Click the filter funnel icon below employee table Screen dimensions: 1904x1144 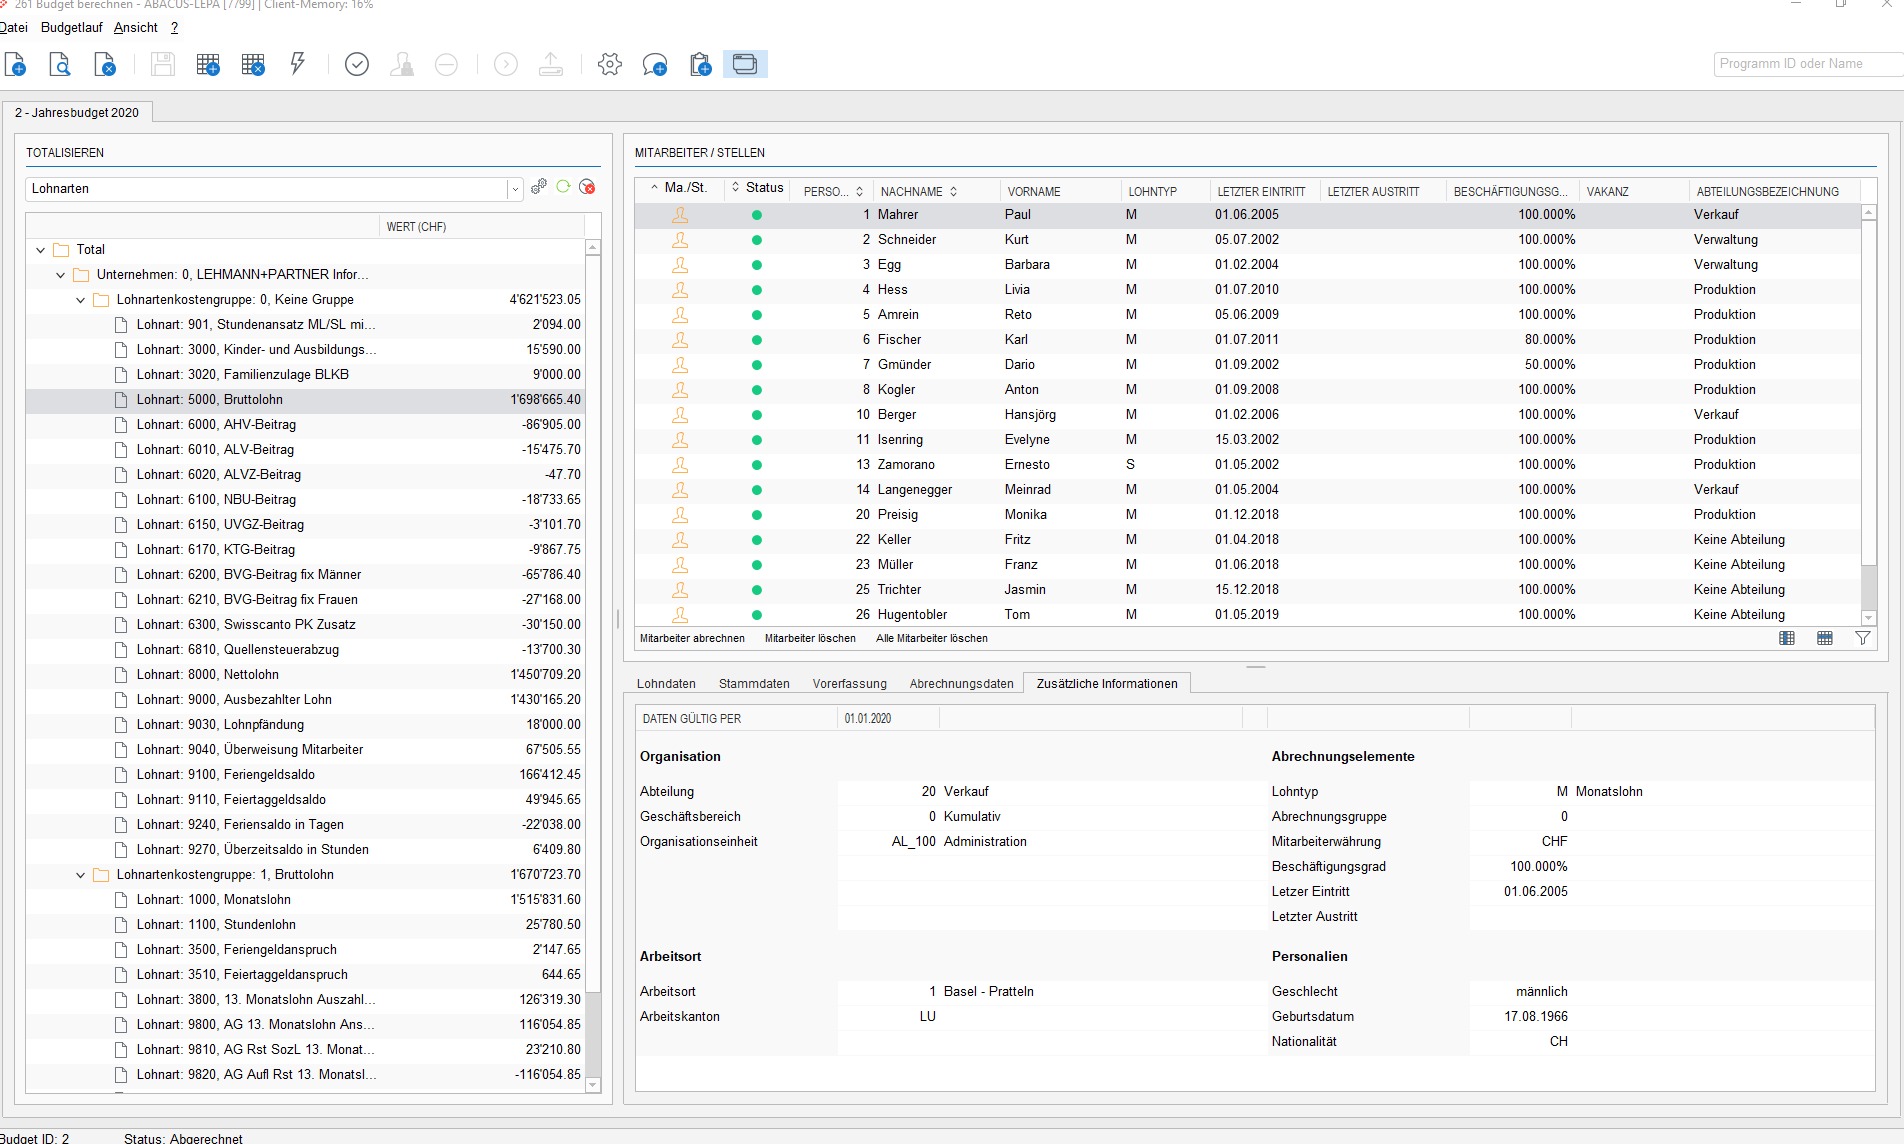pos(1863,638)
